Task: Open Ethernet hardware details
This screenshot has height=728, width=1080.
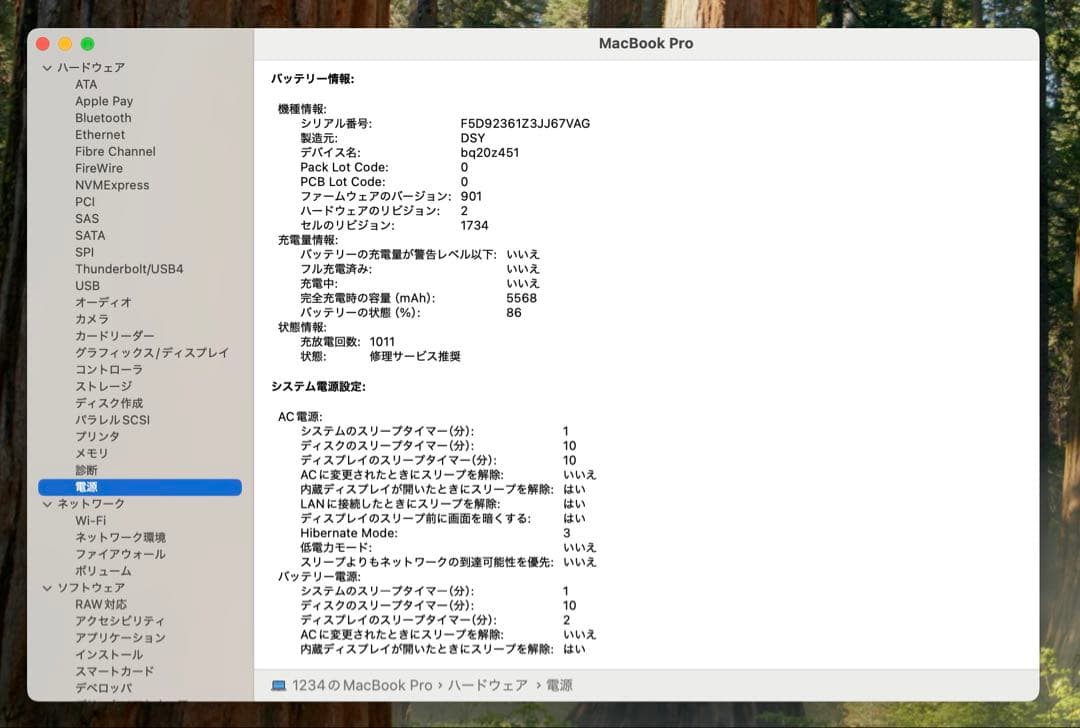Action: tap(99, 134)
